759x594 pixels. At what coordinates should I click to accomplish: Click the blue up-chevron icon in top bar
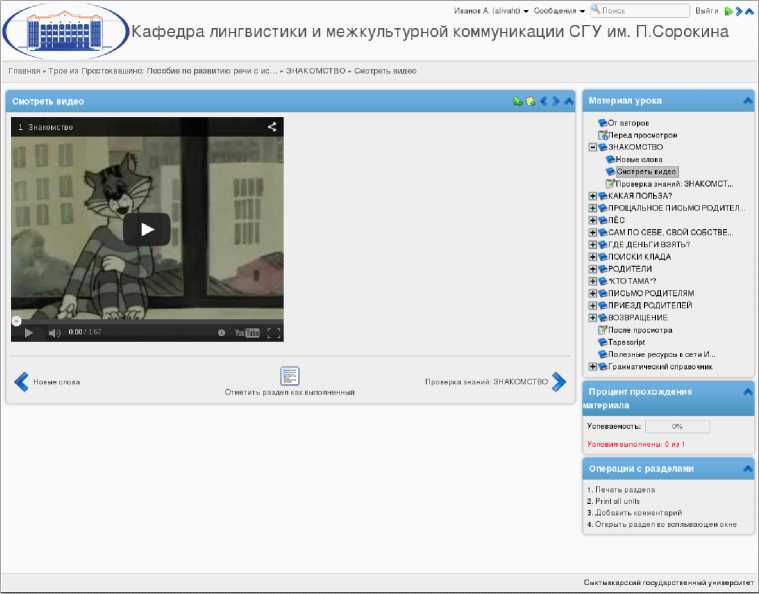749,11
